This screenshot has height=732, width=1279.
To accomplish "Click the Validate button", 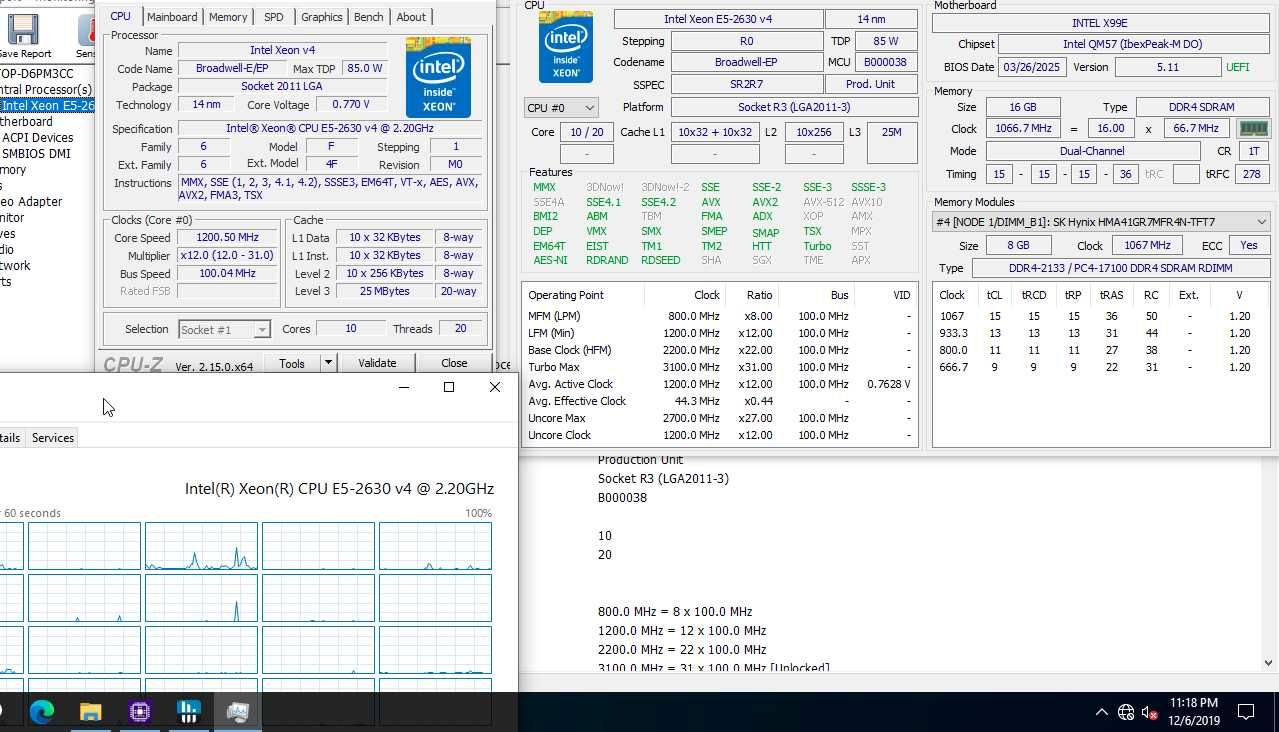I will (x=377, y=363).
